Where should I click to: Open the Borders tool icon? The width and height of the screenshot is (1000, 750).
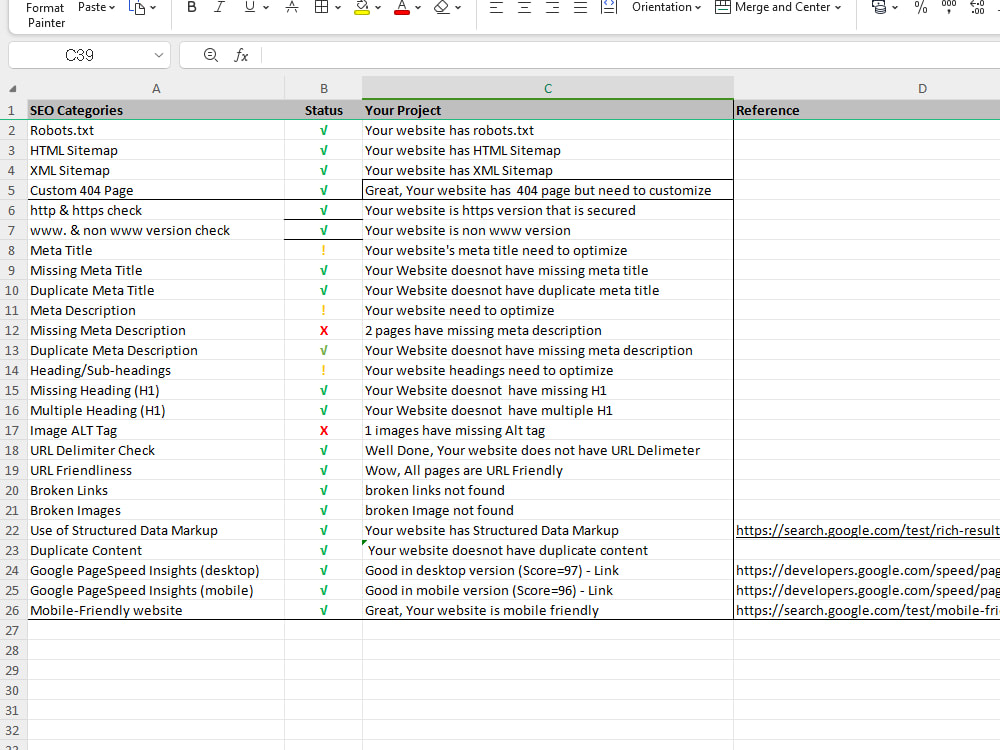(321, 8)
